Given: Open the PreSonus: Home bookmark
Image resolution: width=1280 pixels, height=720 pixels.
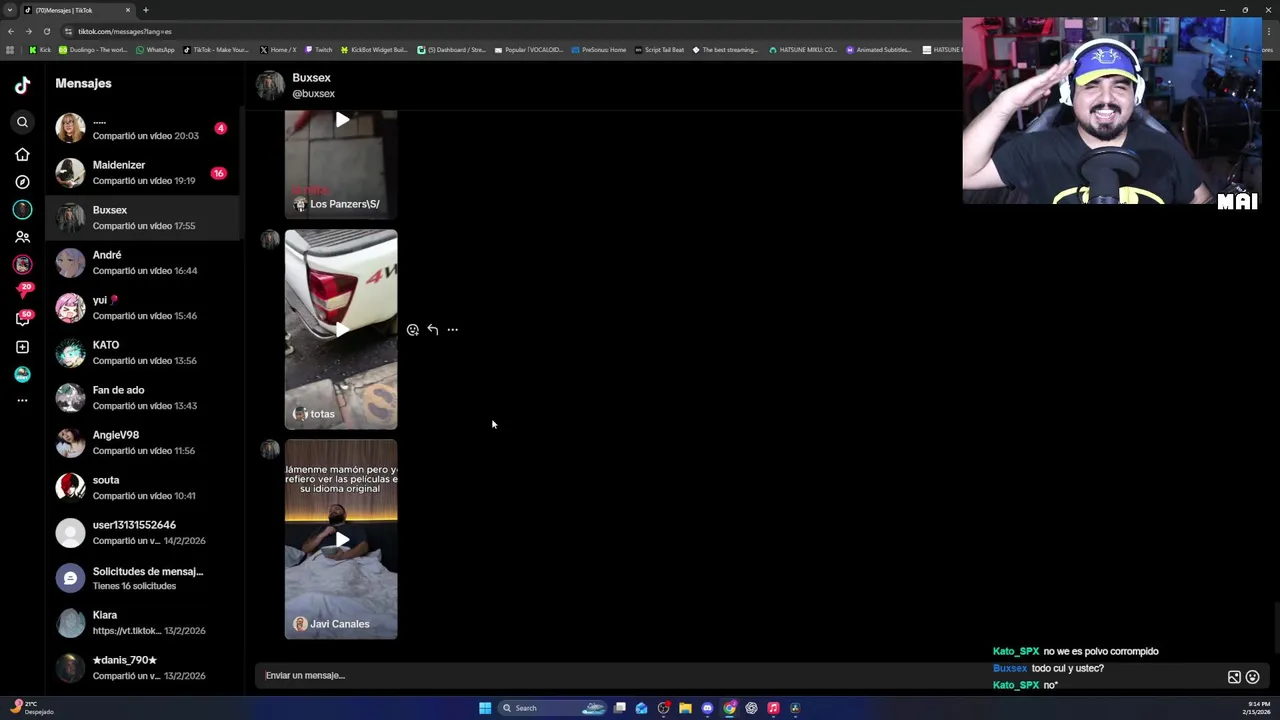Looking at the screenshot, I should (x=598, y=49).
